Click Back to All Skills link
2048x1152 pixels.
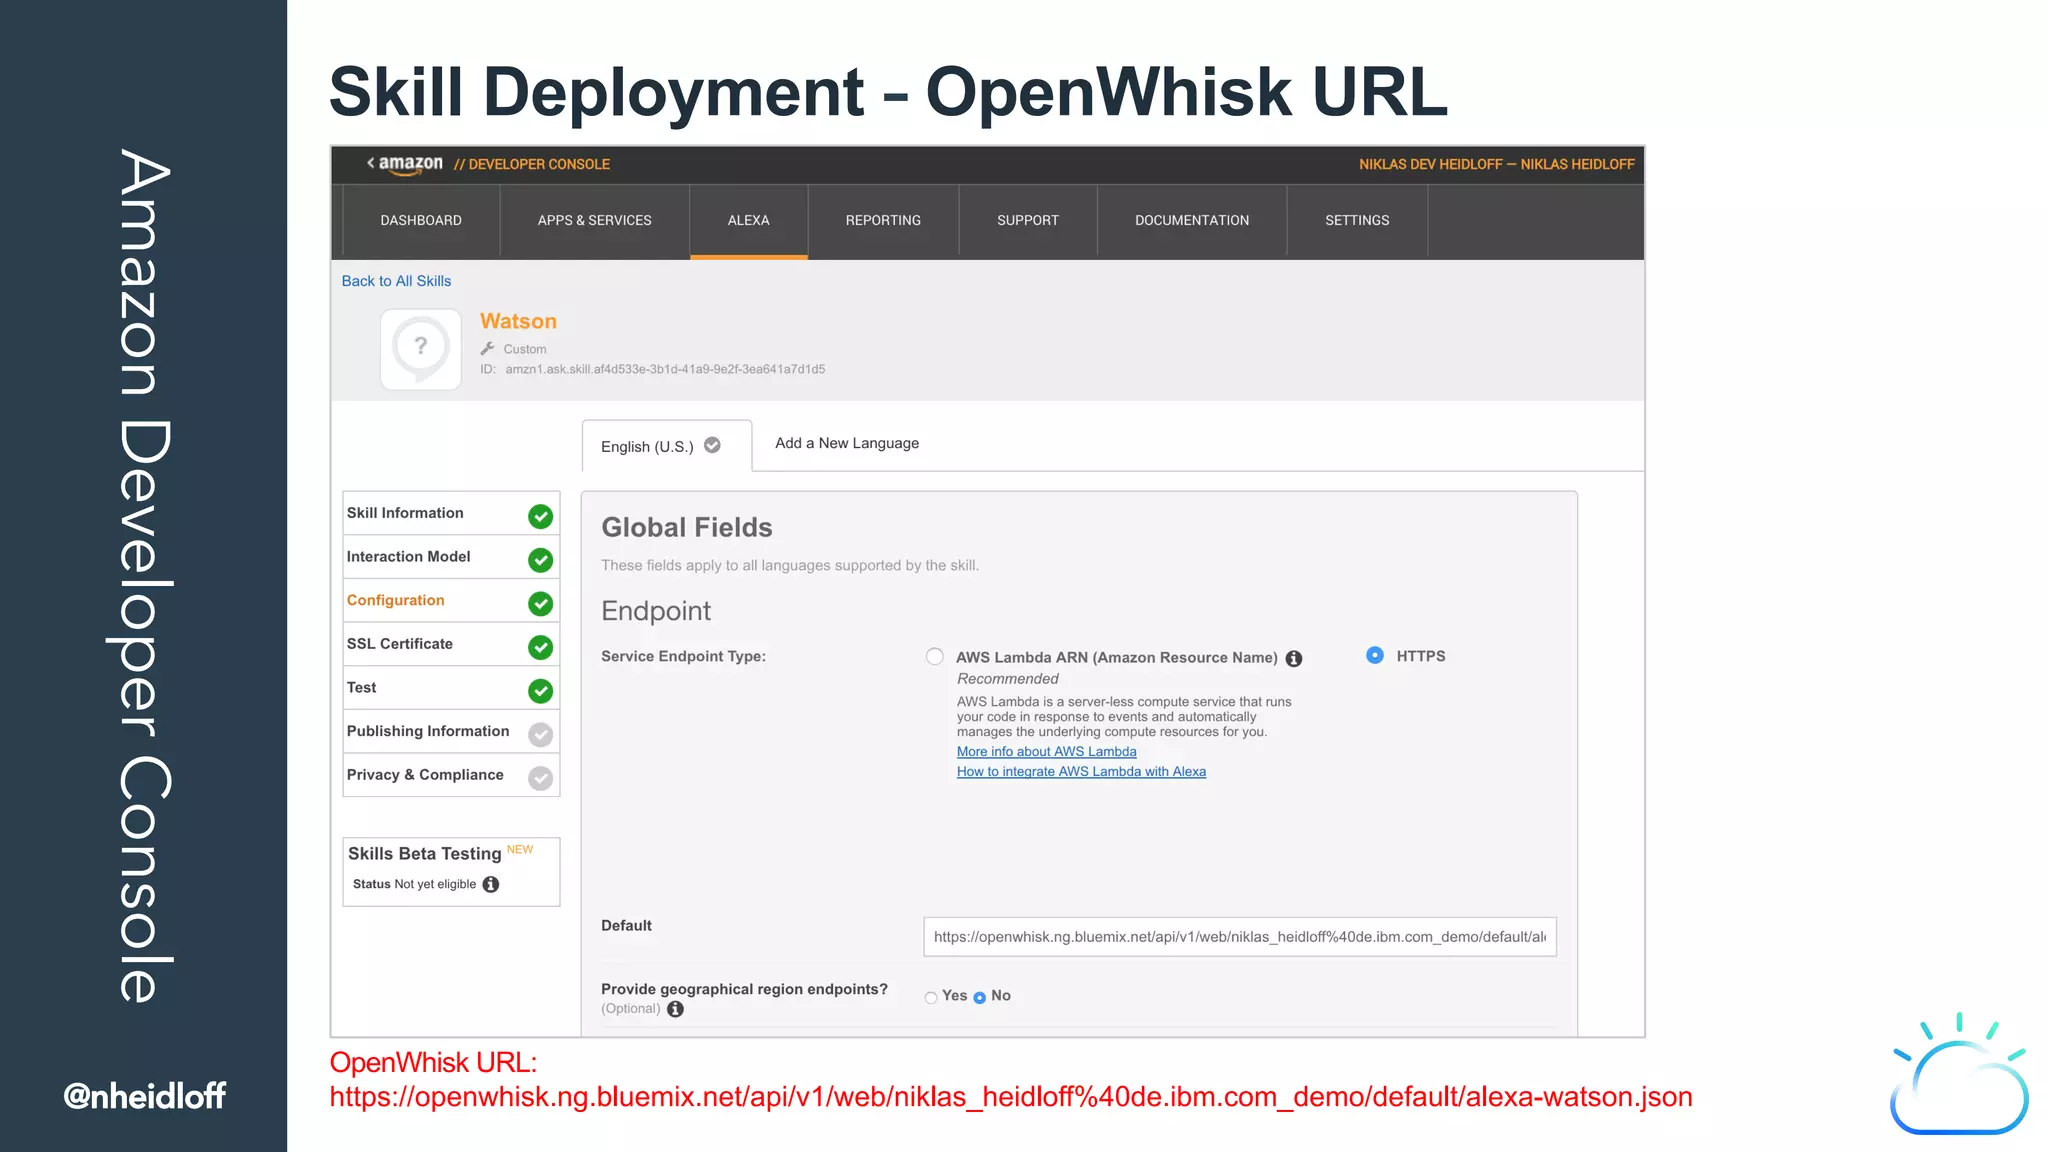(396, 281)
